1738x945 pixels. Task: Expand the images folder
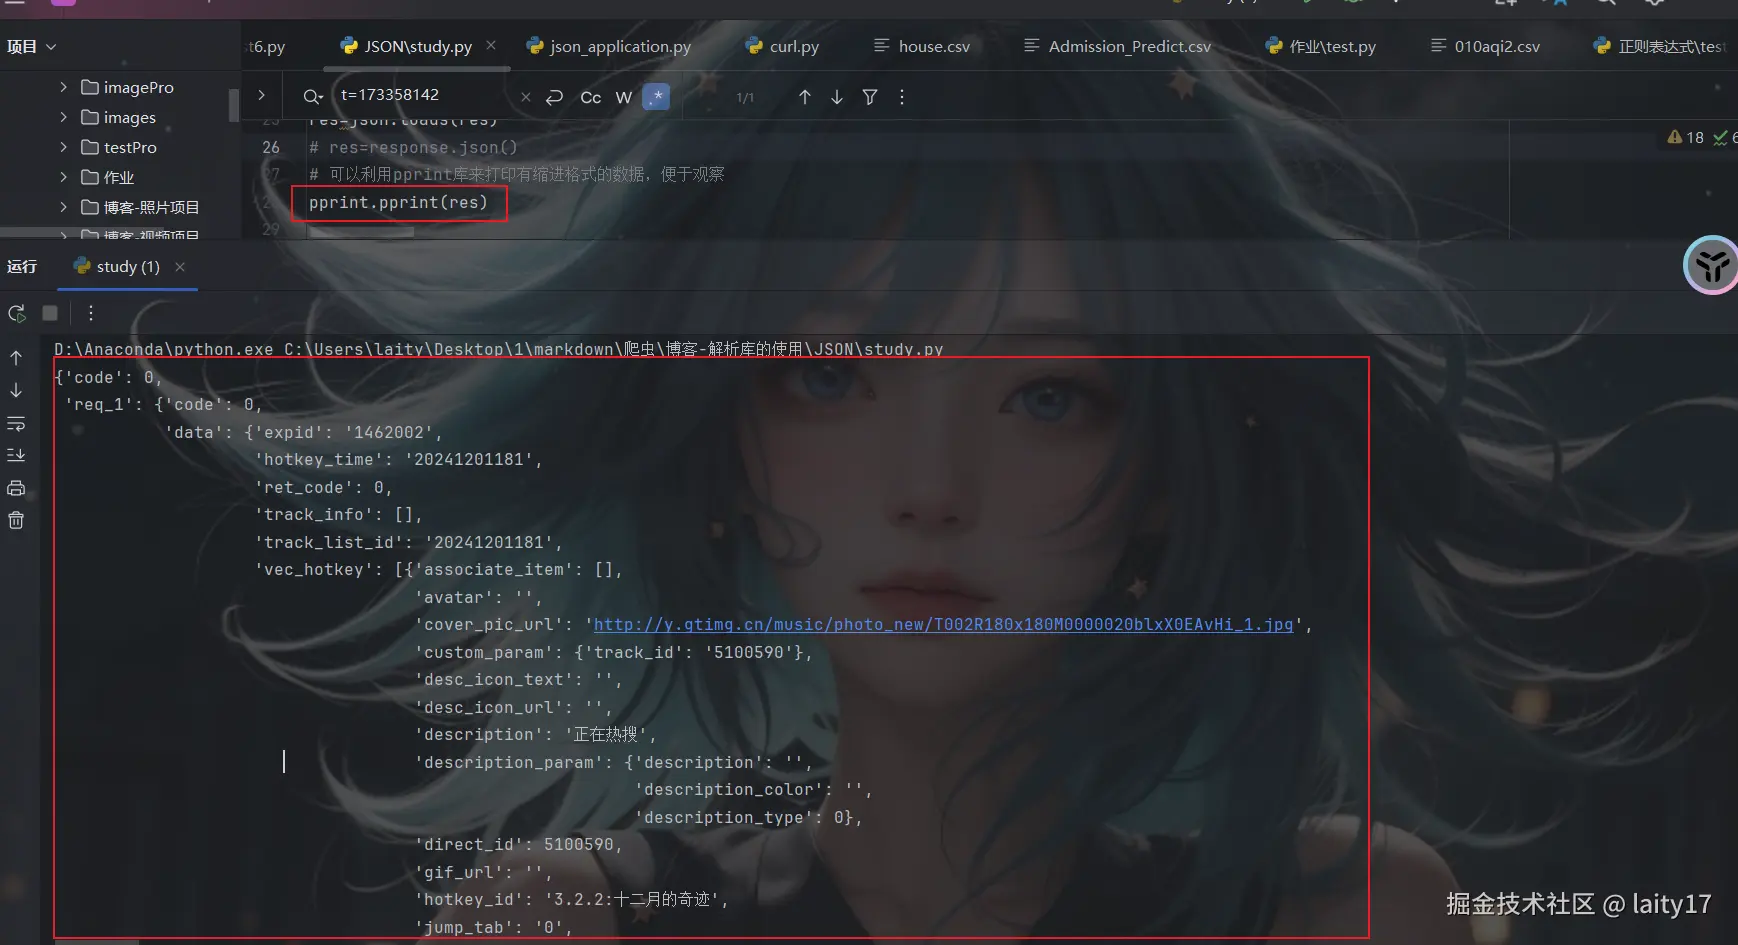coord(63,117)
